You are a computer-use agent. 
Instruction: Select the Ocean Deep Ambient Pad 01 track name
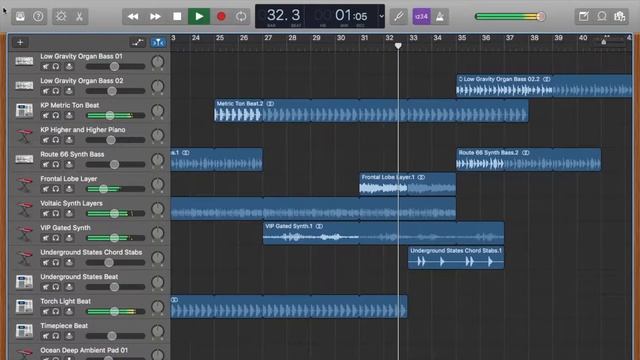coord(84,350)
